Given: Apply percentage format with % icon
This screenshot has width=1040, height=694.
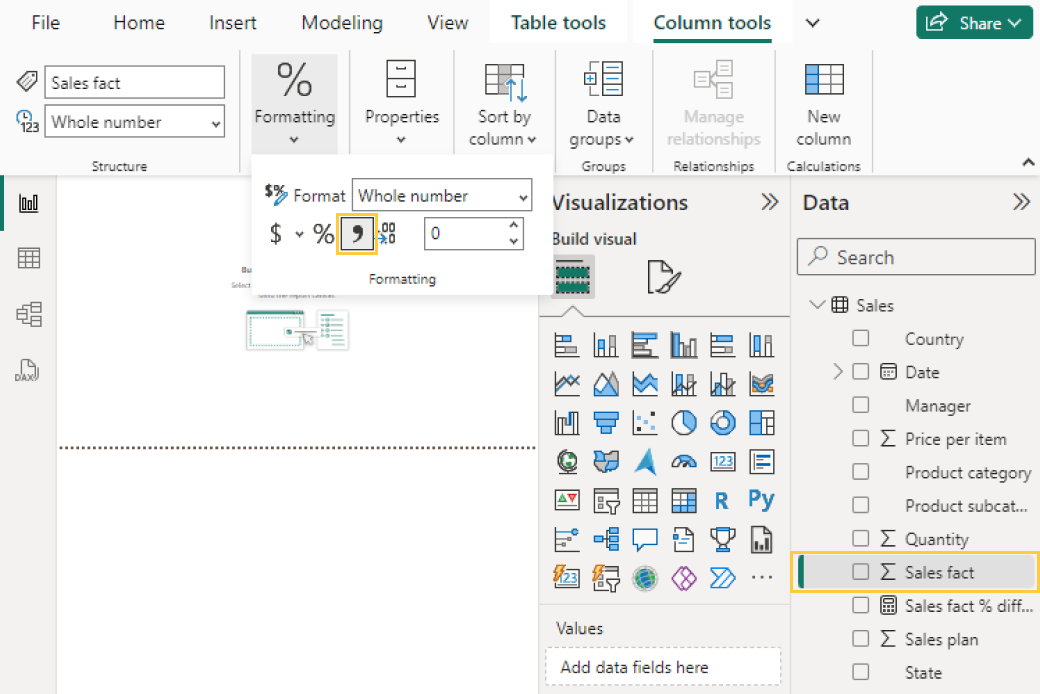Looking at the screenshot, I should 324,234.
